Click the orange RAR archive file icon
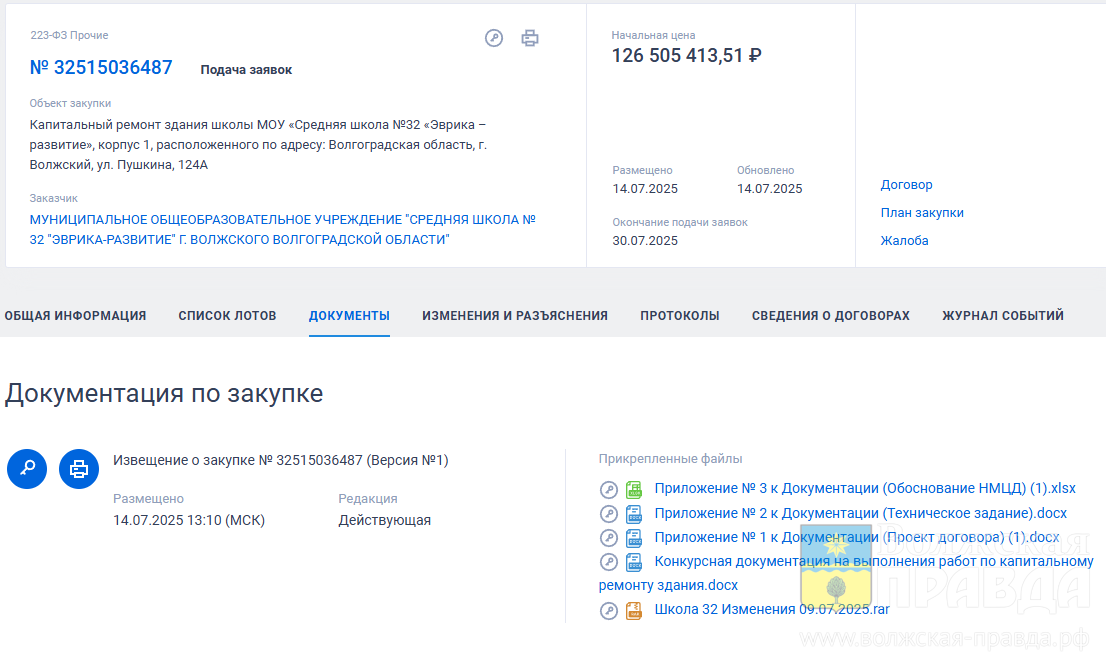 coord(633,610)
